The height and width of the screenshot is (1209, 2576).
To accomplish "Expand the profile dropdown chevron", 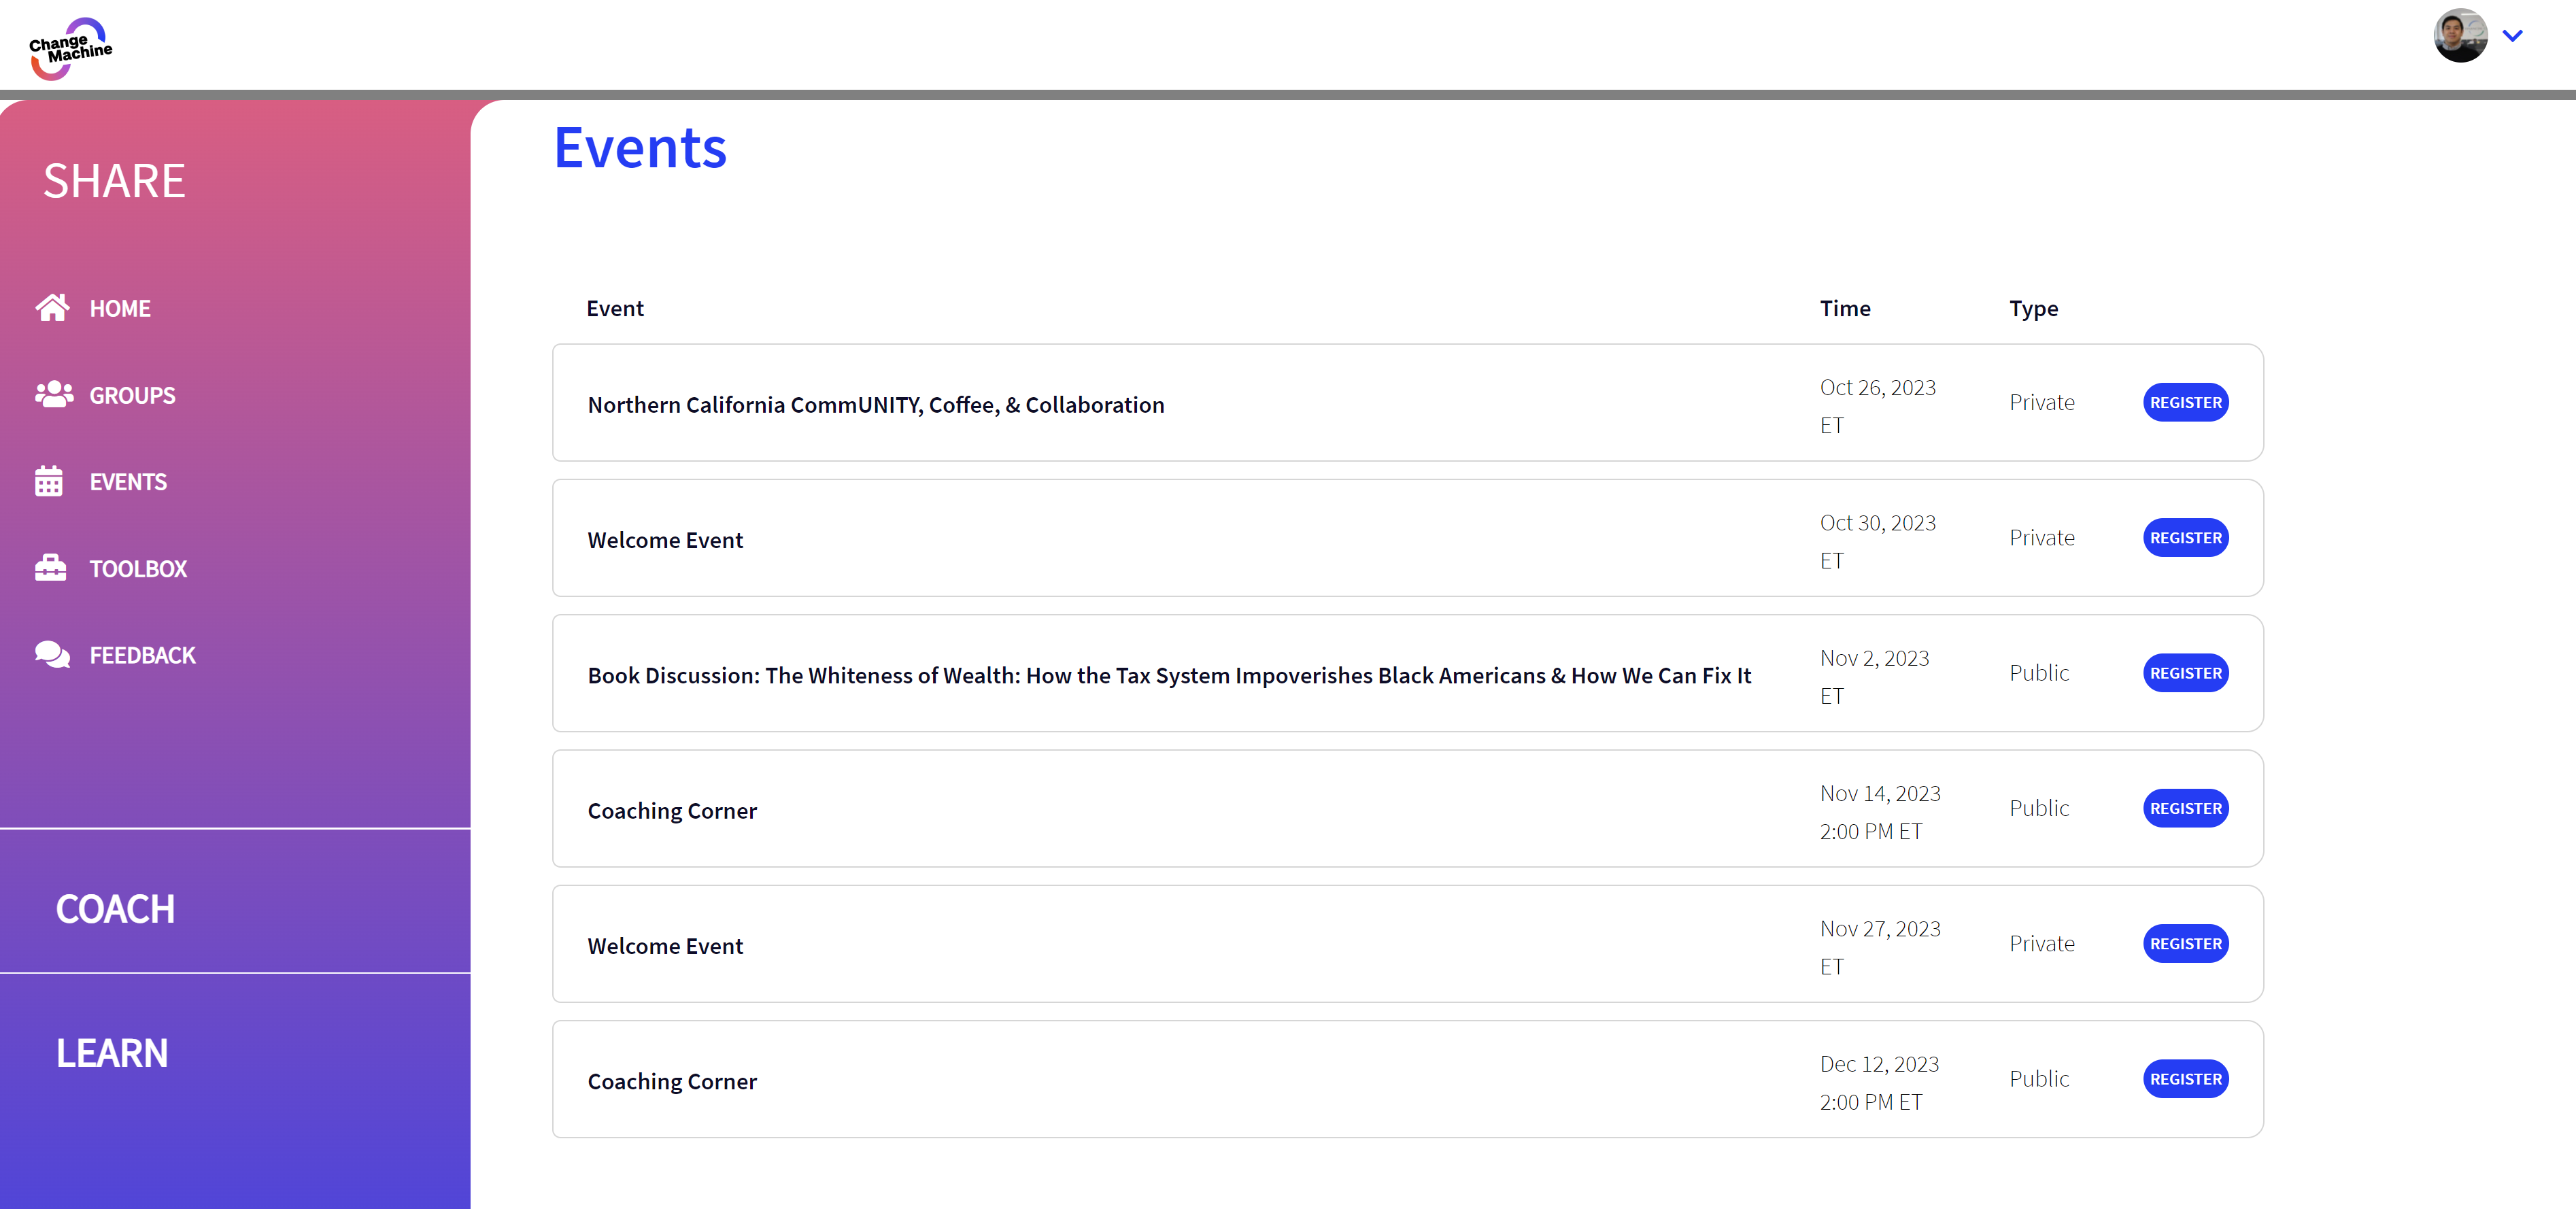I will [x=2512, y=36].
